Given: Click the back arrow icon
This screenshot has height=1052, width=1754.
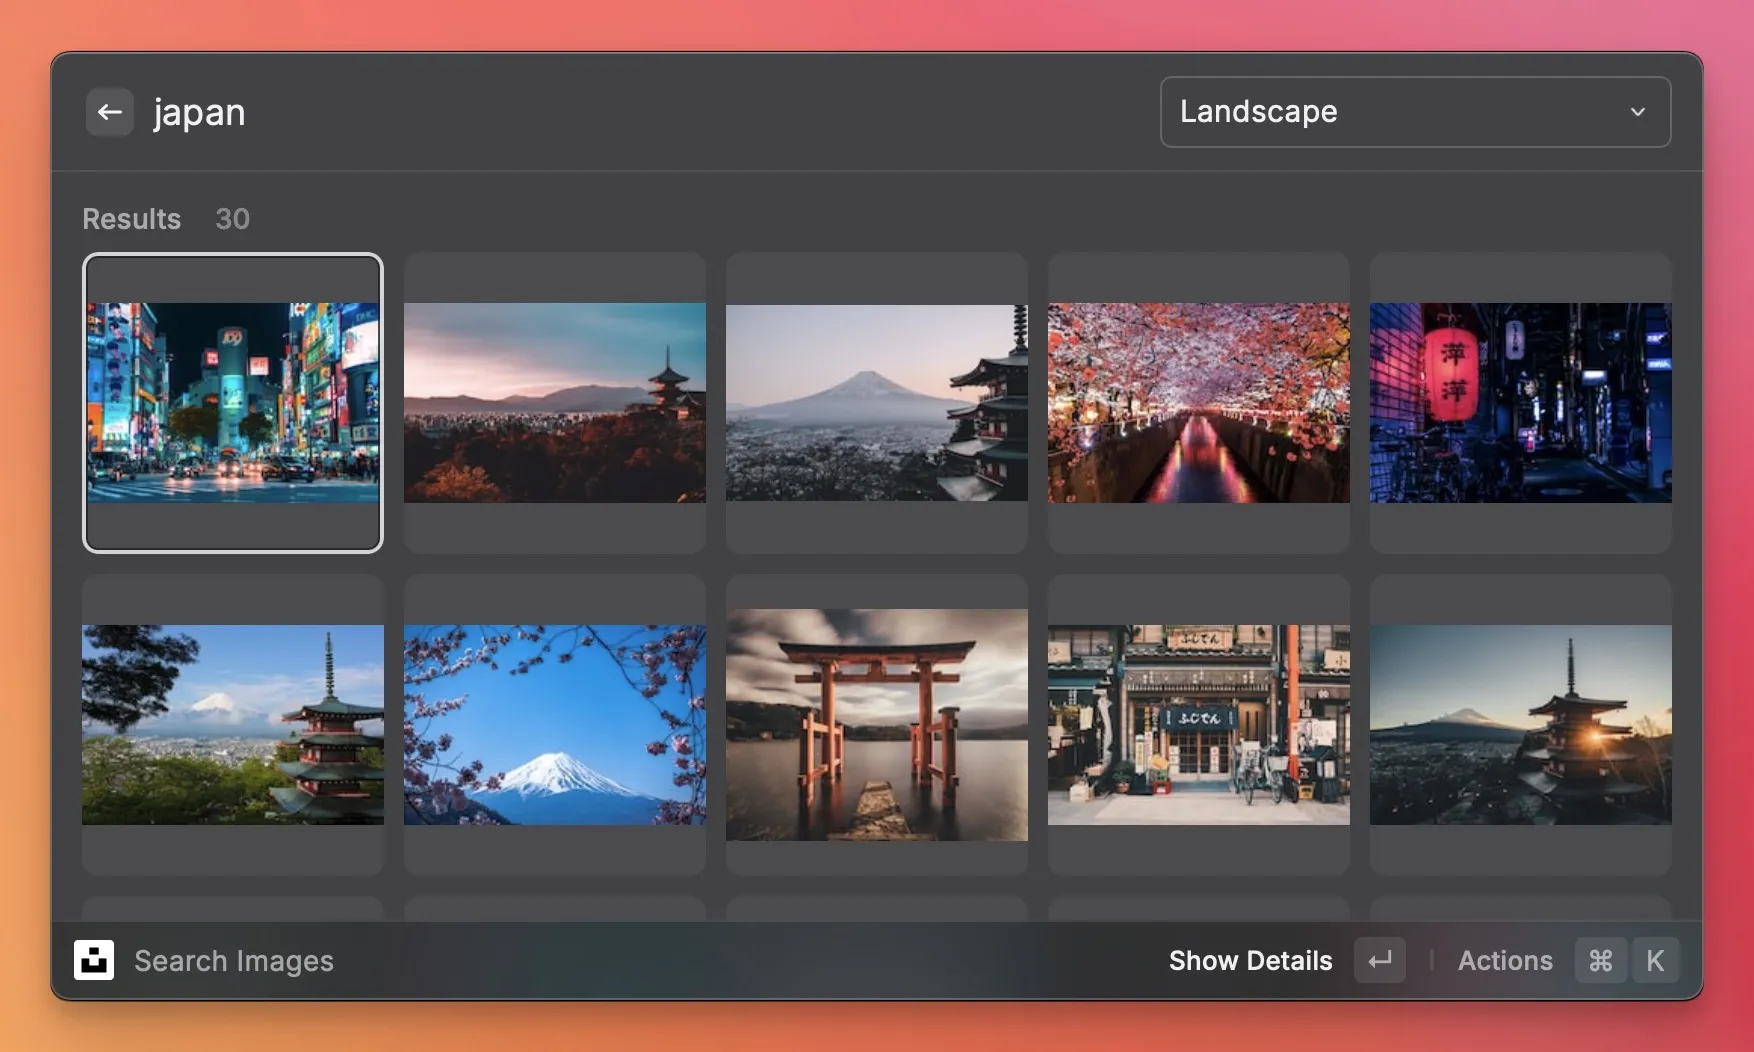Looking at the screenshot, I should [x=110, y=112].
